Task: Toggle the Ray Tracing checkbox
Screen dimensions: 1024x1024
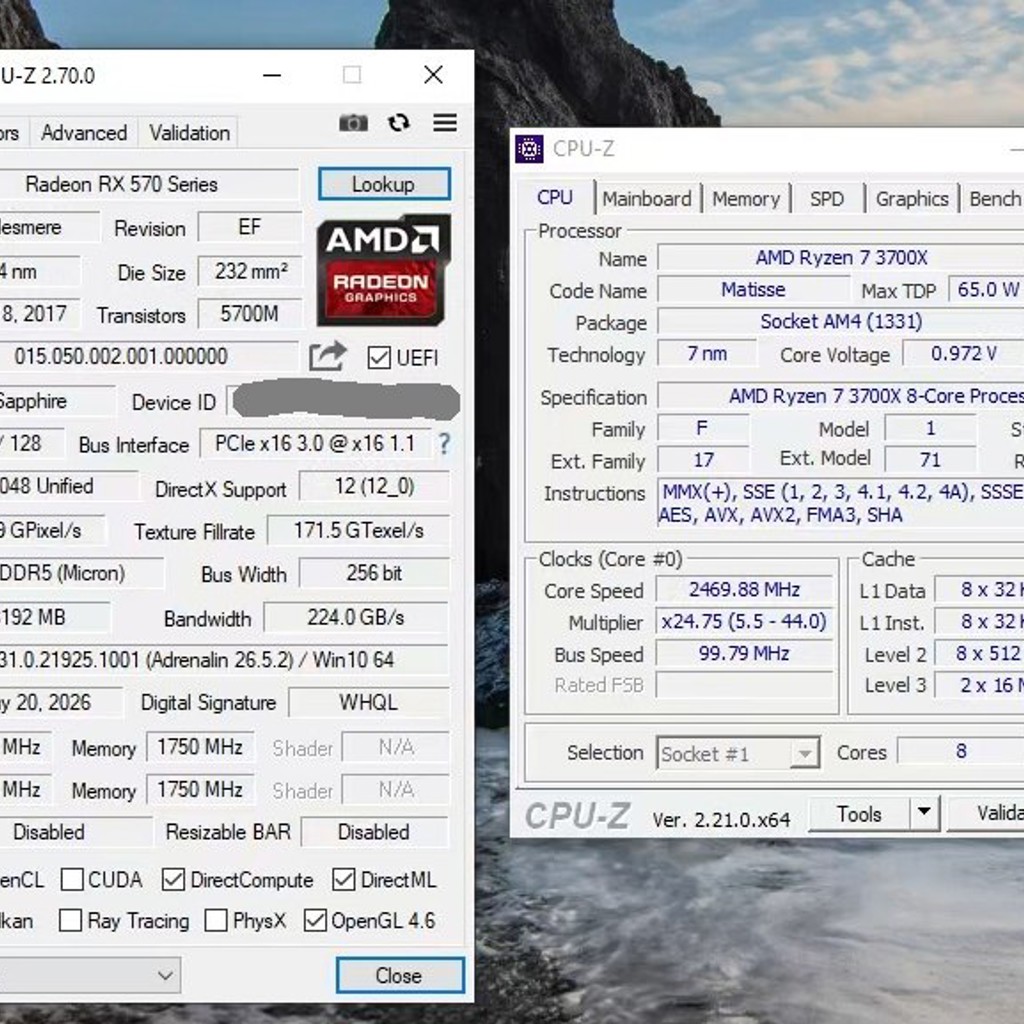Action: [71, 921]
